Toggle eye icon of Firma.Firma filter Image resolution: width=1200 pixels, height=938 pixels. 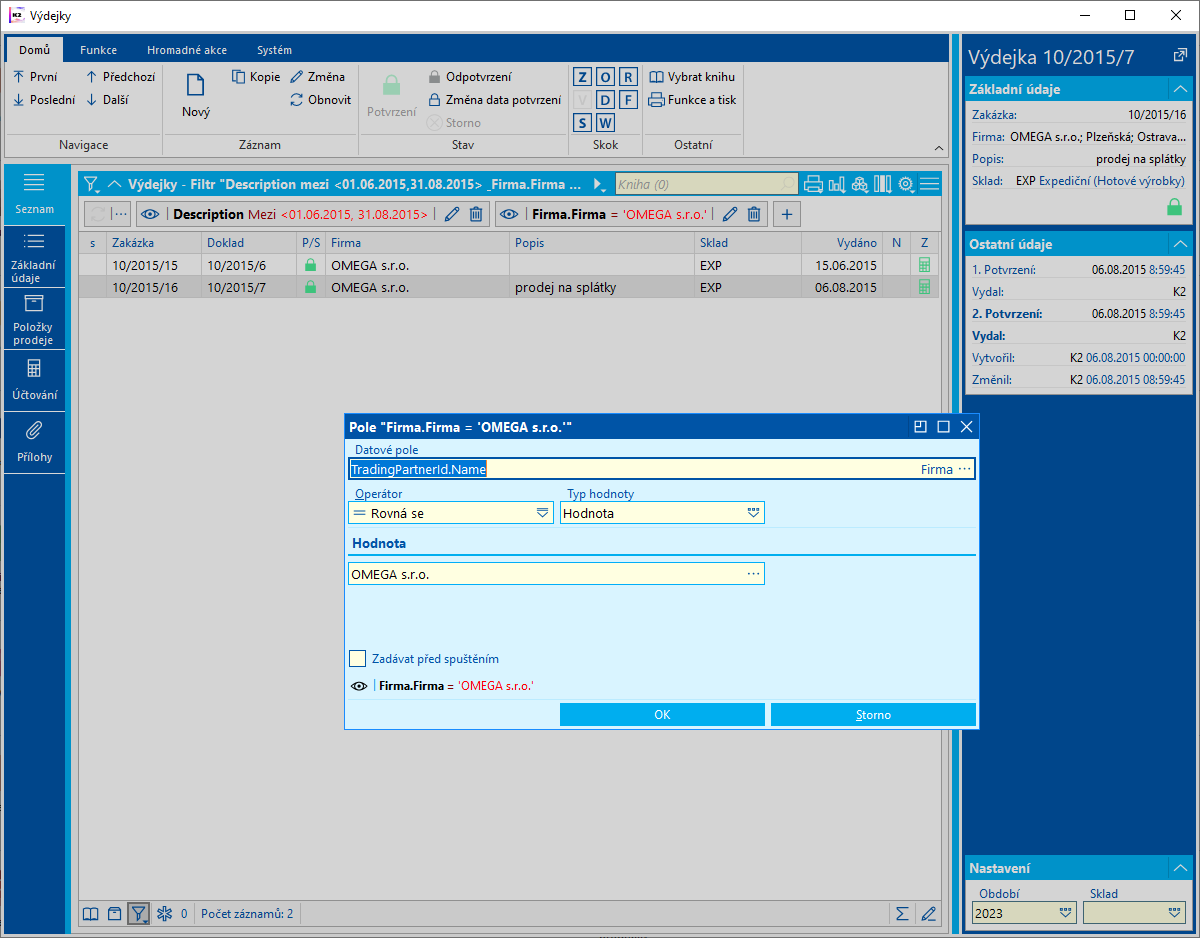pyautogui.click(x=510, y=214)
